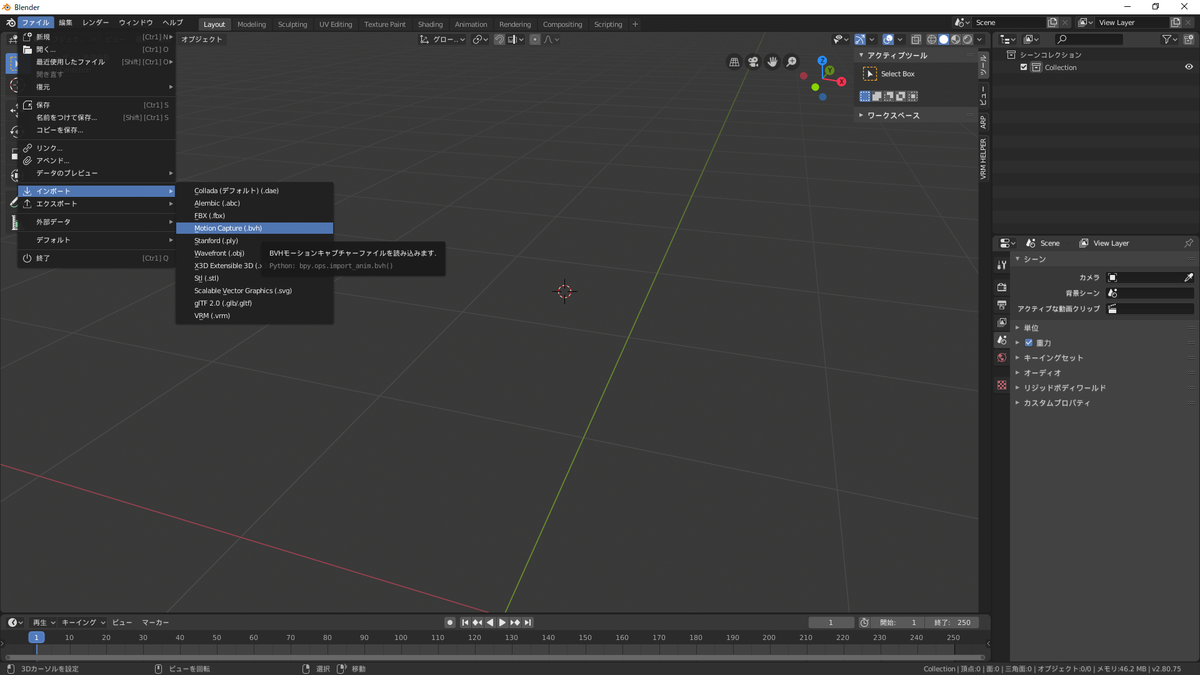Viewport: 1200px width, 675px height.
Task: Click the hand pan-view icon
Action: (x=772, y=62)
